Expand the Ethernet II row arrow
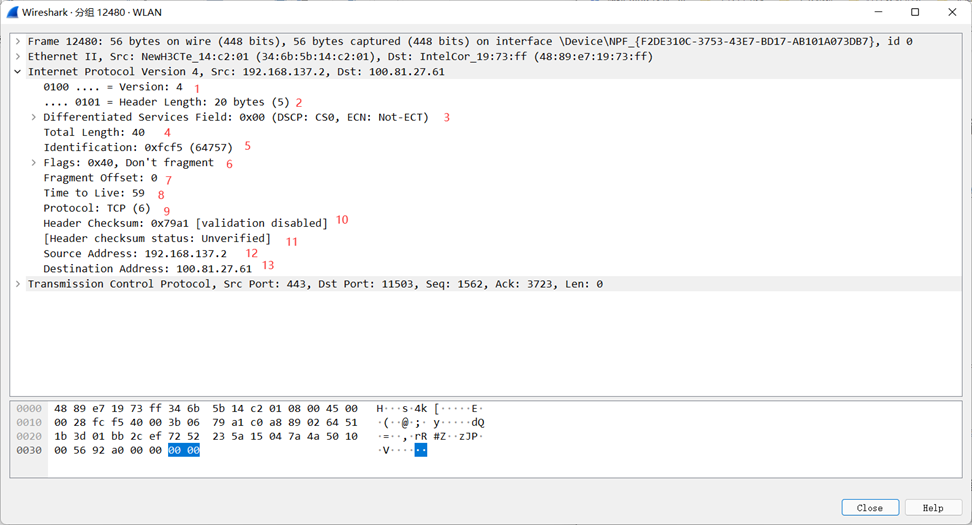This screenshot has height=525, width=972. tap(18, 56)
